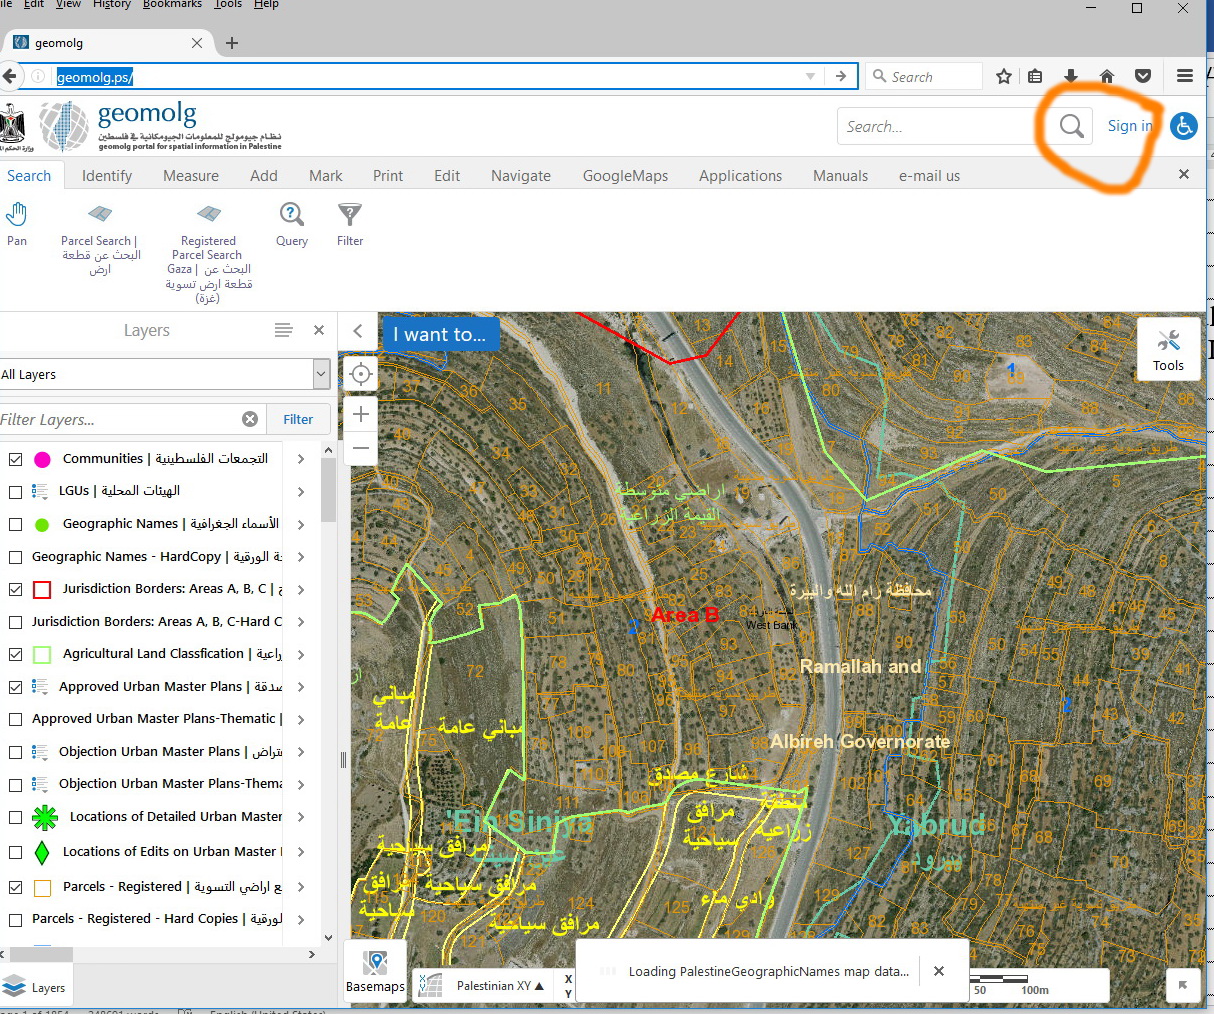The image size is (1214, 1014).
Task: Open the accessibility wheelchair icon
Action: pos(1184,126)
